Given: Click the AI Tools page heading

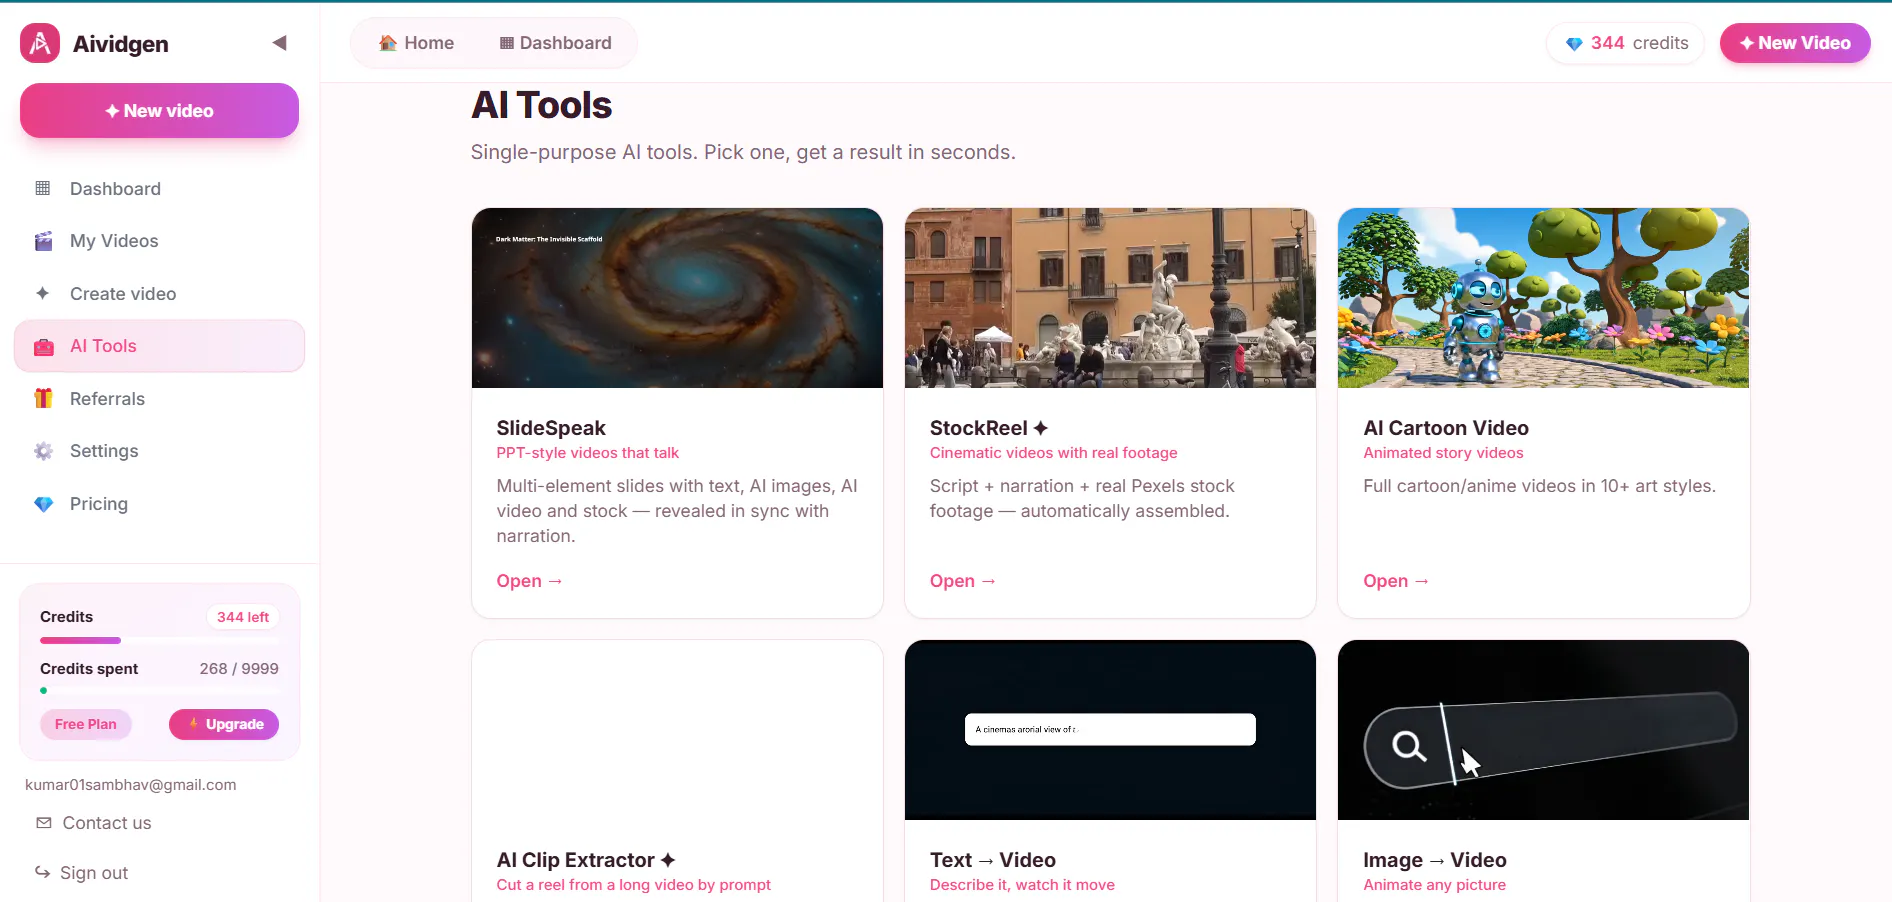Looking at the screenshot, I should coord(541,105).
